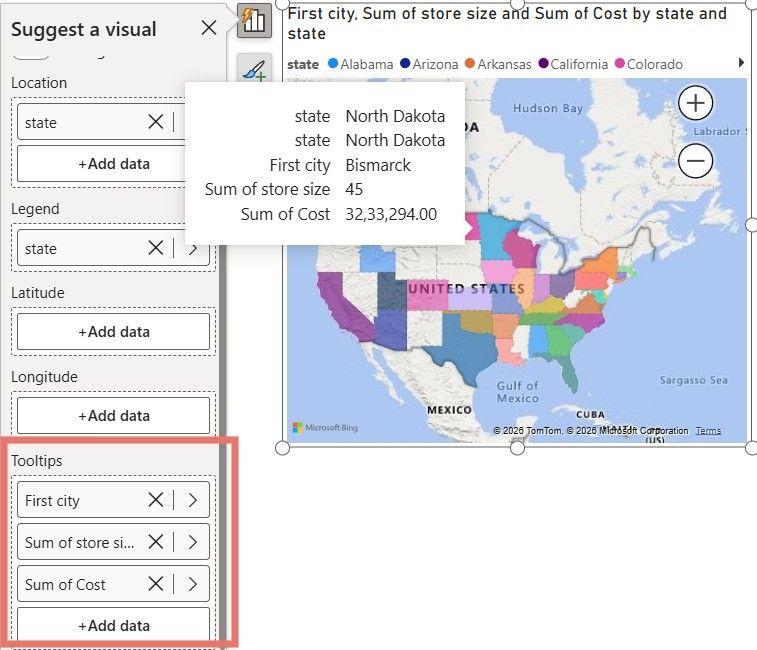Show more legend items with right arrow
757x650 pixels.
coord(741,63)
